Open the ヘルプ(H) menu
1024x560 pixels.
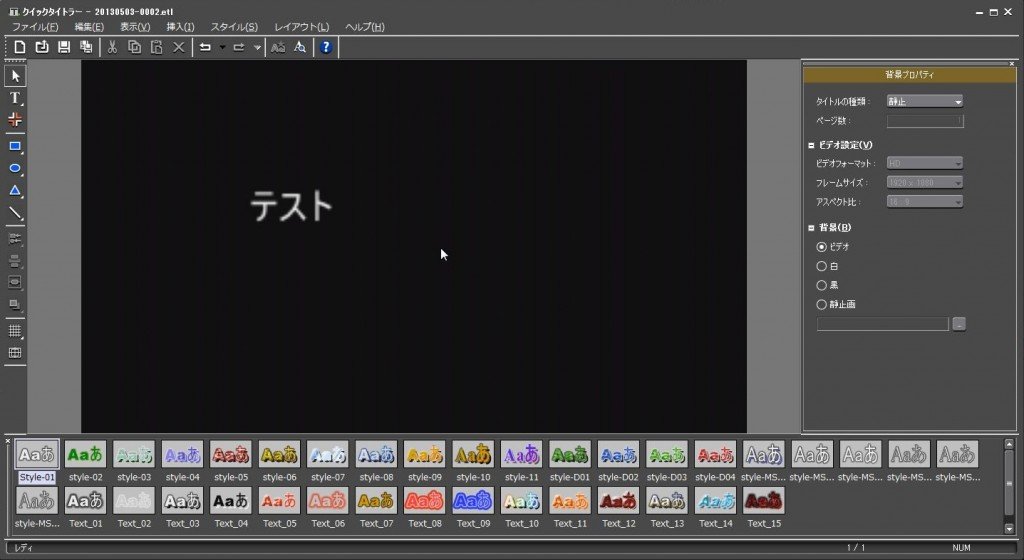[364, 27]
